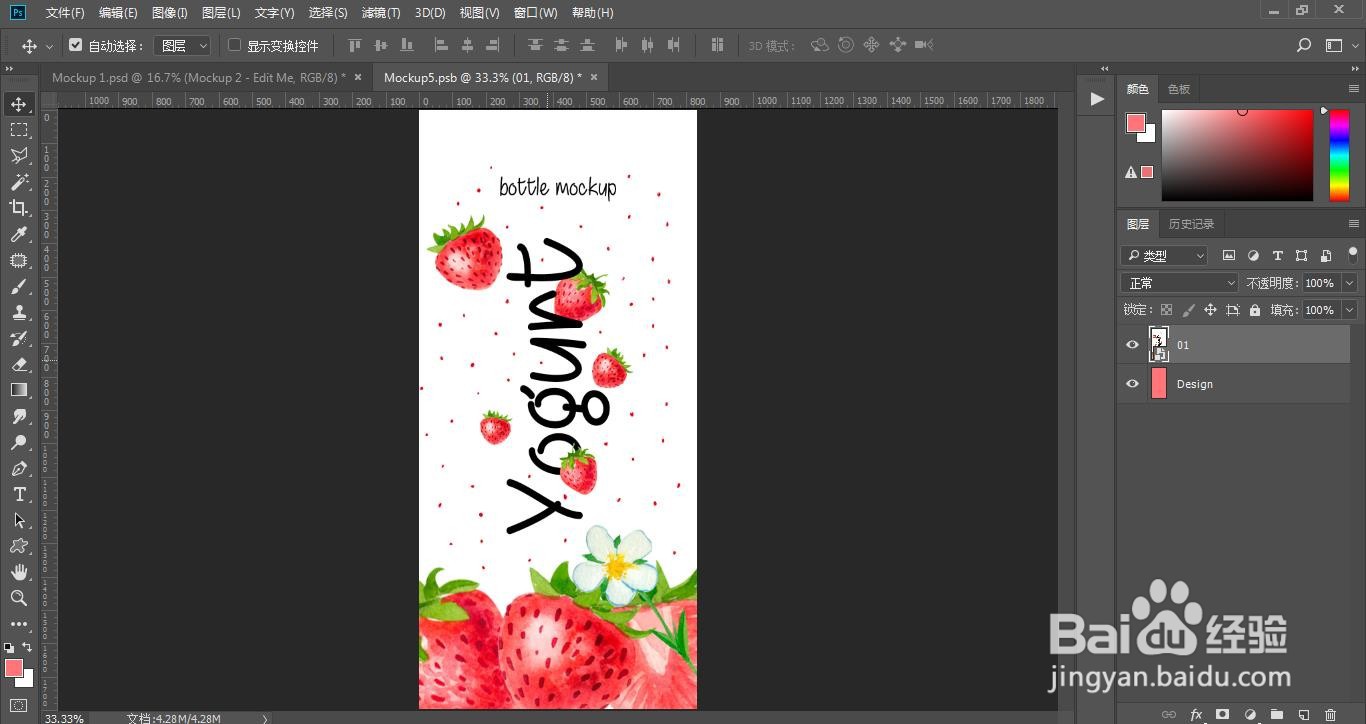Filter layers by pixel layer kind
The image size is (1366, 724).
click(1229, 256)
